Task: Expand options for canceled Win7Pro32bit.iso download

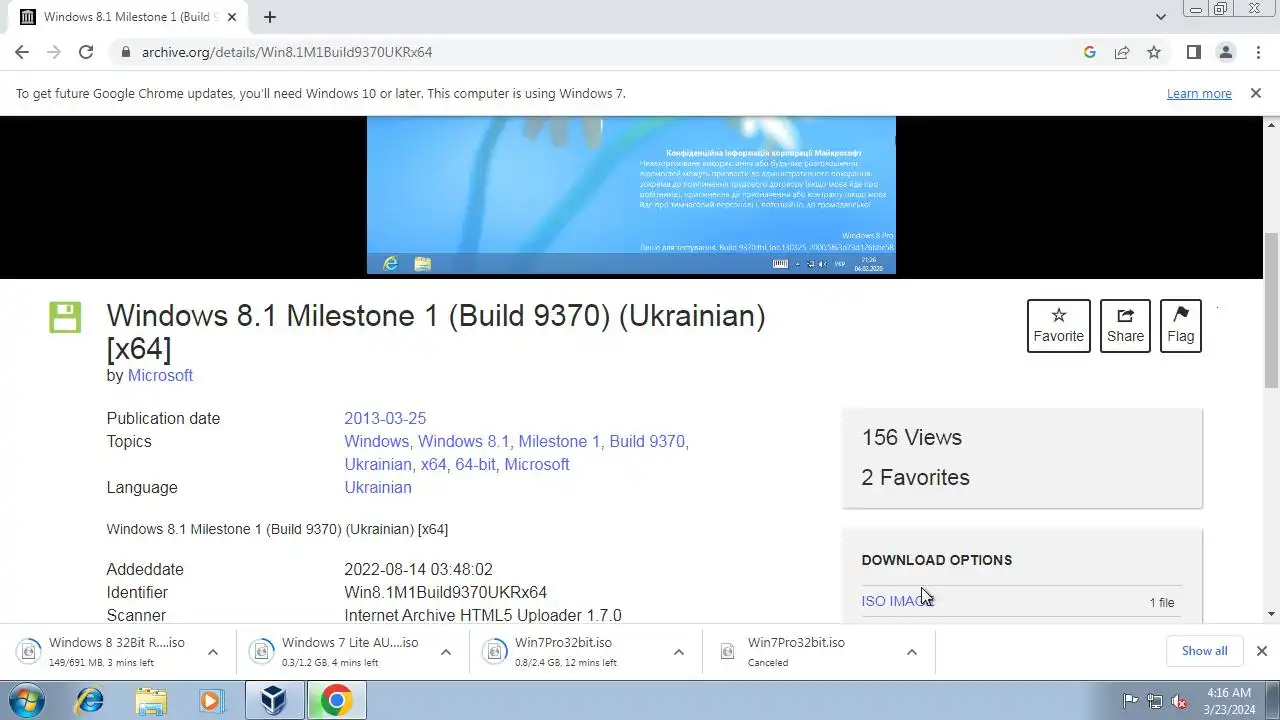Action: click(912, 652)
